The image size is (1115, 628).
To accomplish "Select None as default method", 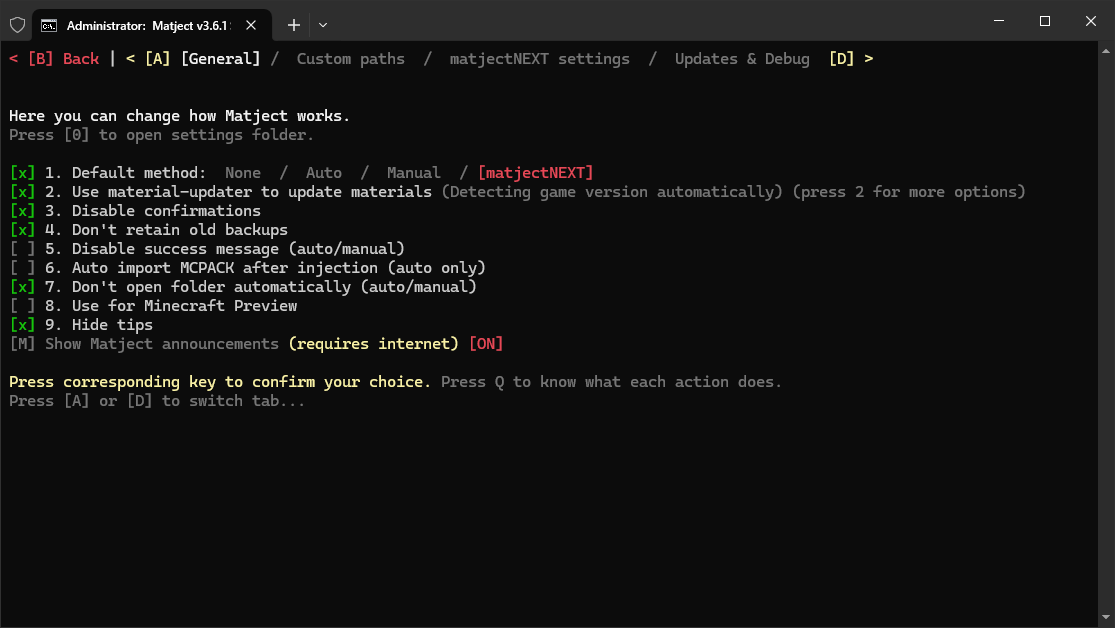I will coord(242,173).
